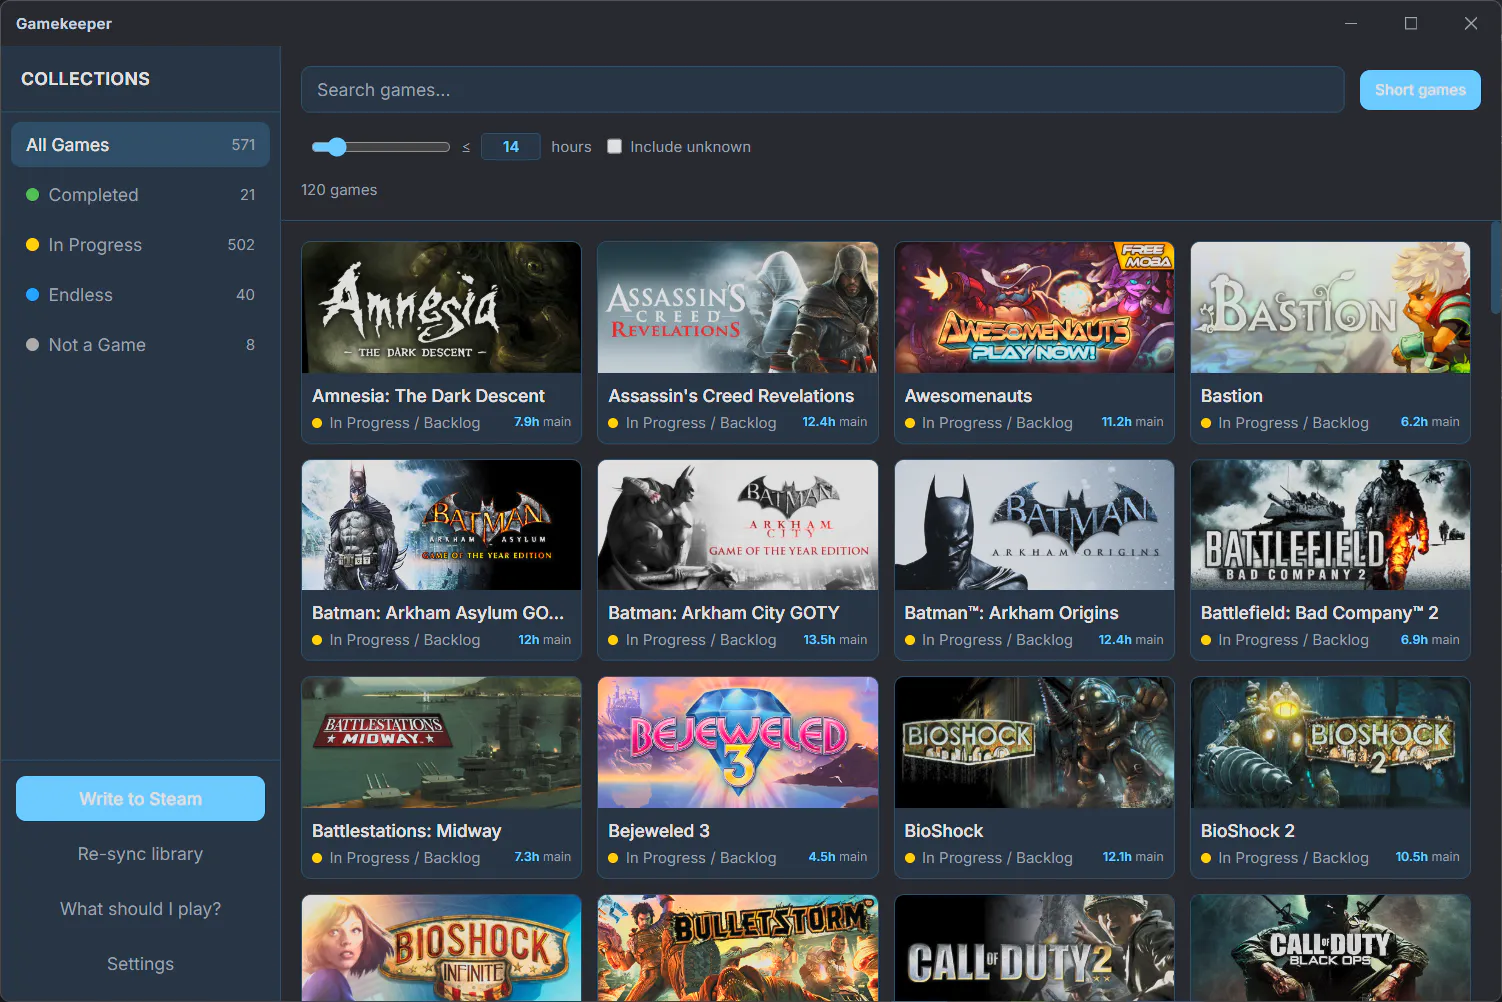Click the game list vertical scrollbar
Screen dimensions: 1502x1002
click(1496, 268)
